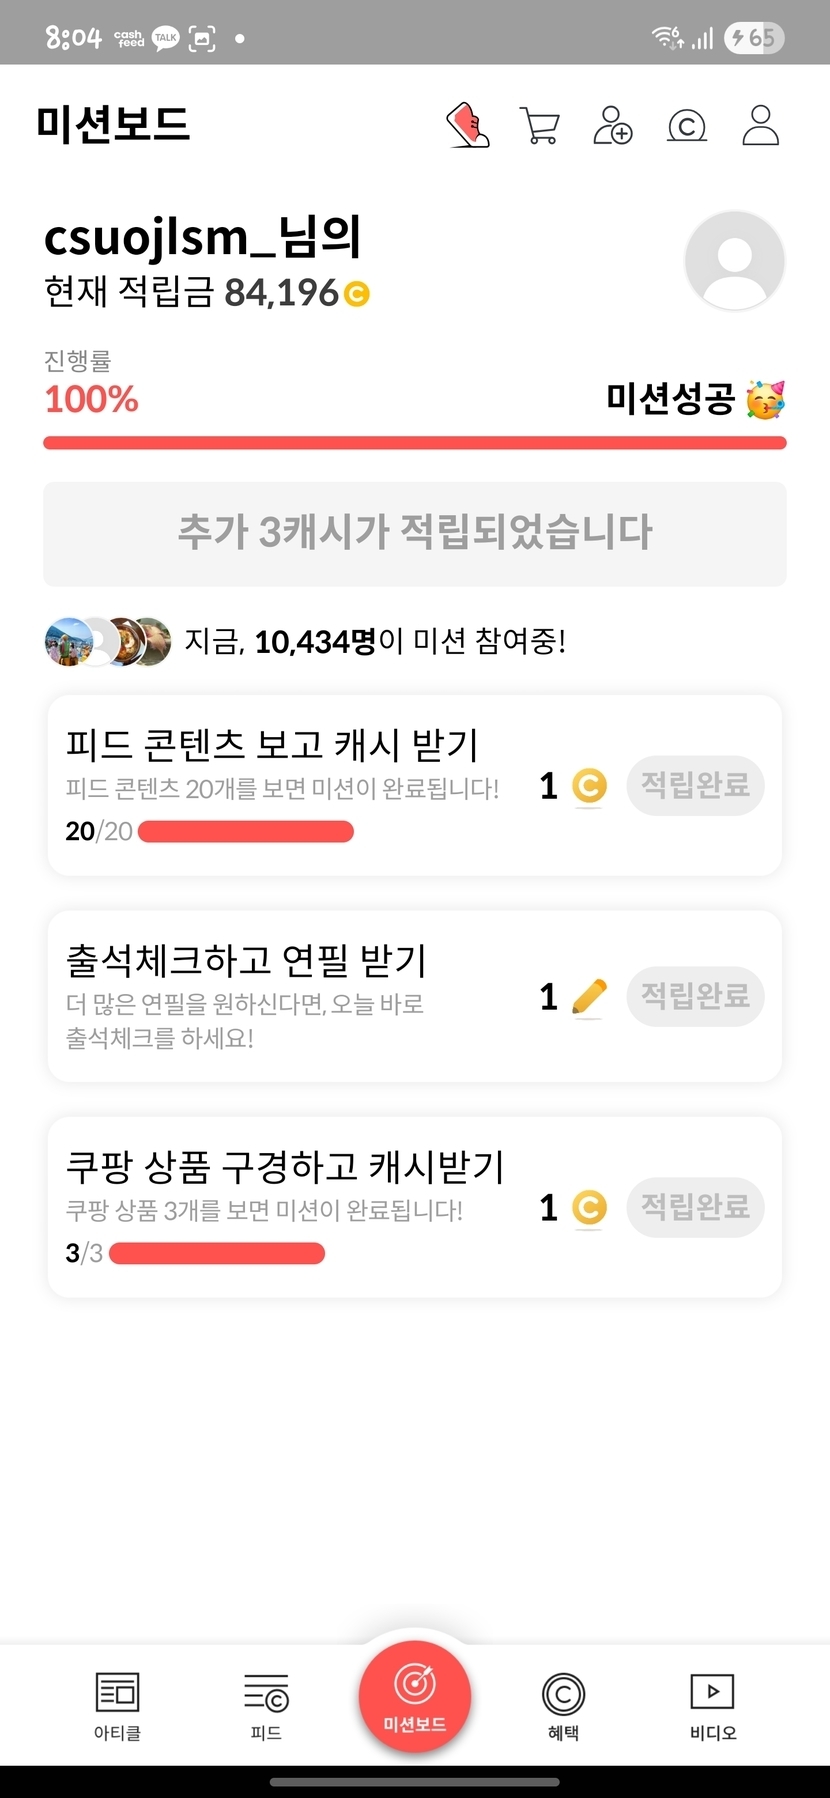Tap the red 미션보드 center button
Screen dimensions: 830x1798
(415, 1695)
